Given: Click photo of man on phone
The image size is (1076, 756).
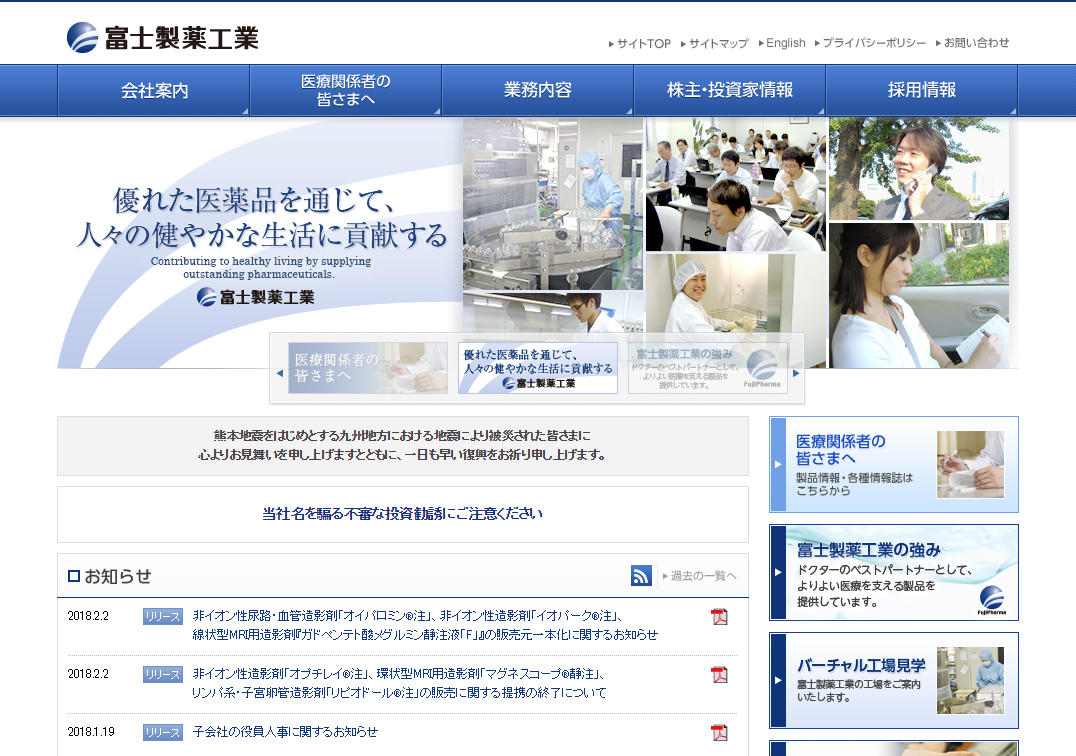Looking at the screenshot, I should point(919,169).
